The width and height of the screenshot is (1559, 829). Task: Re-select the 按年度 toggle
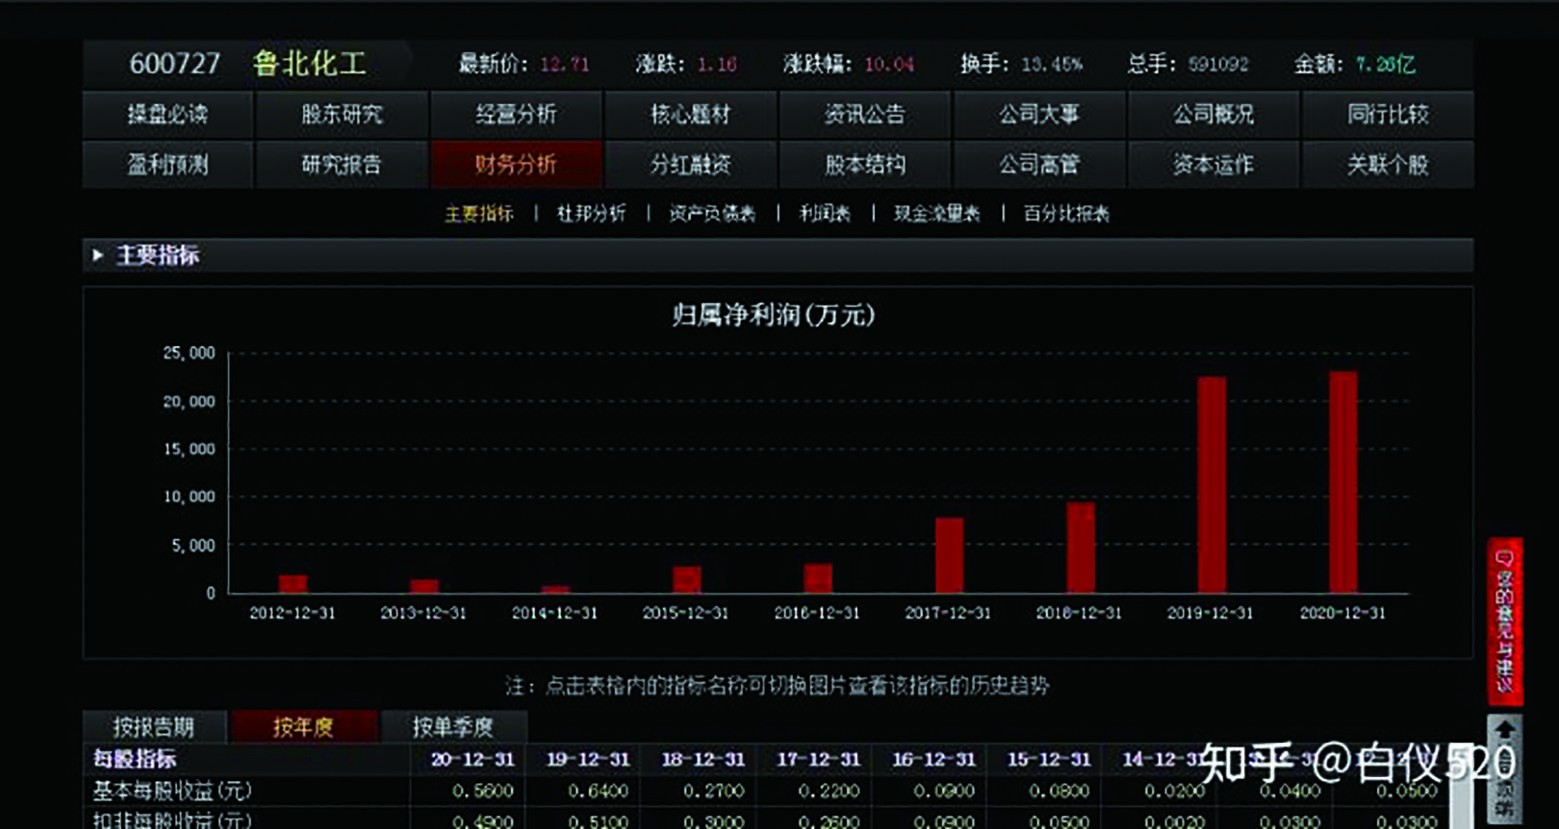tap(307, 727)
